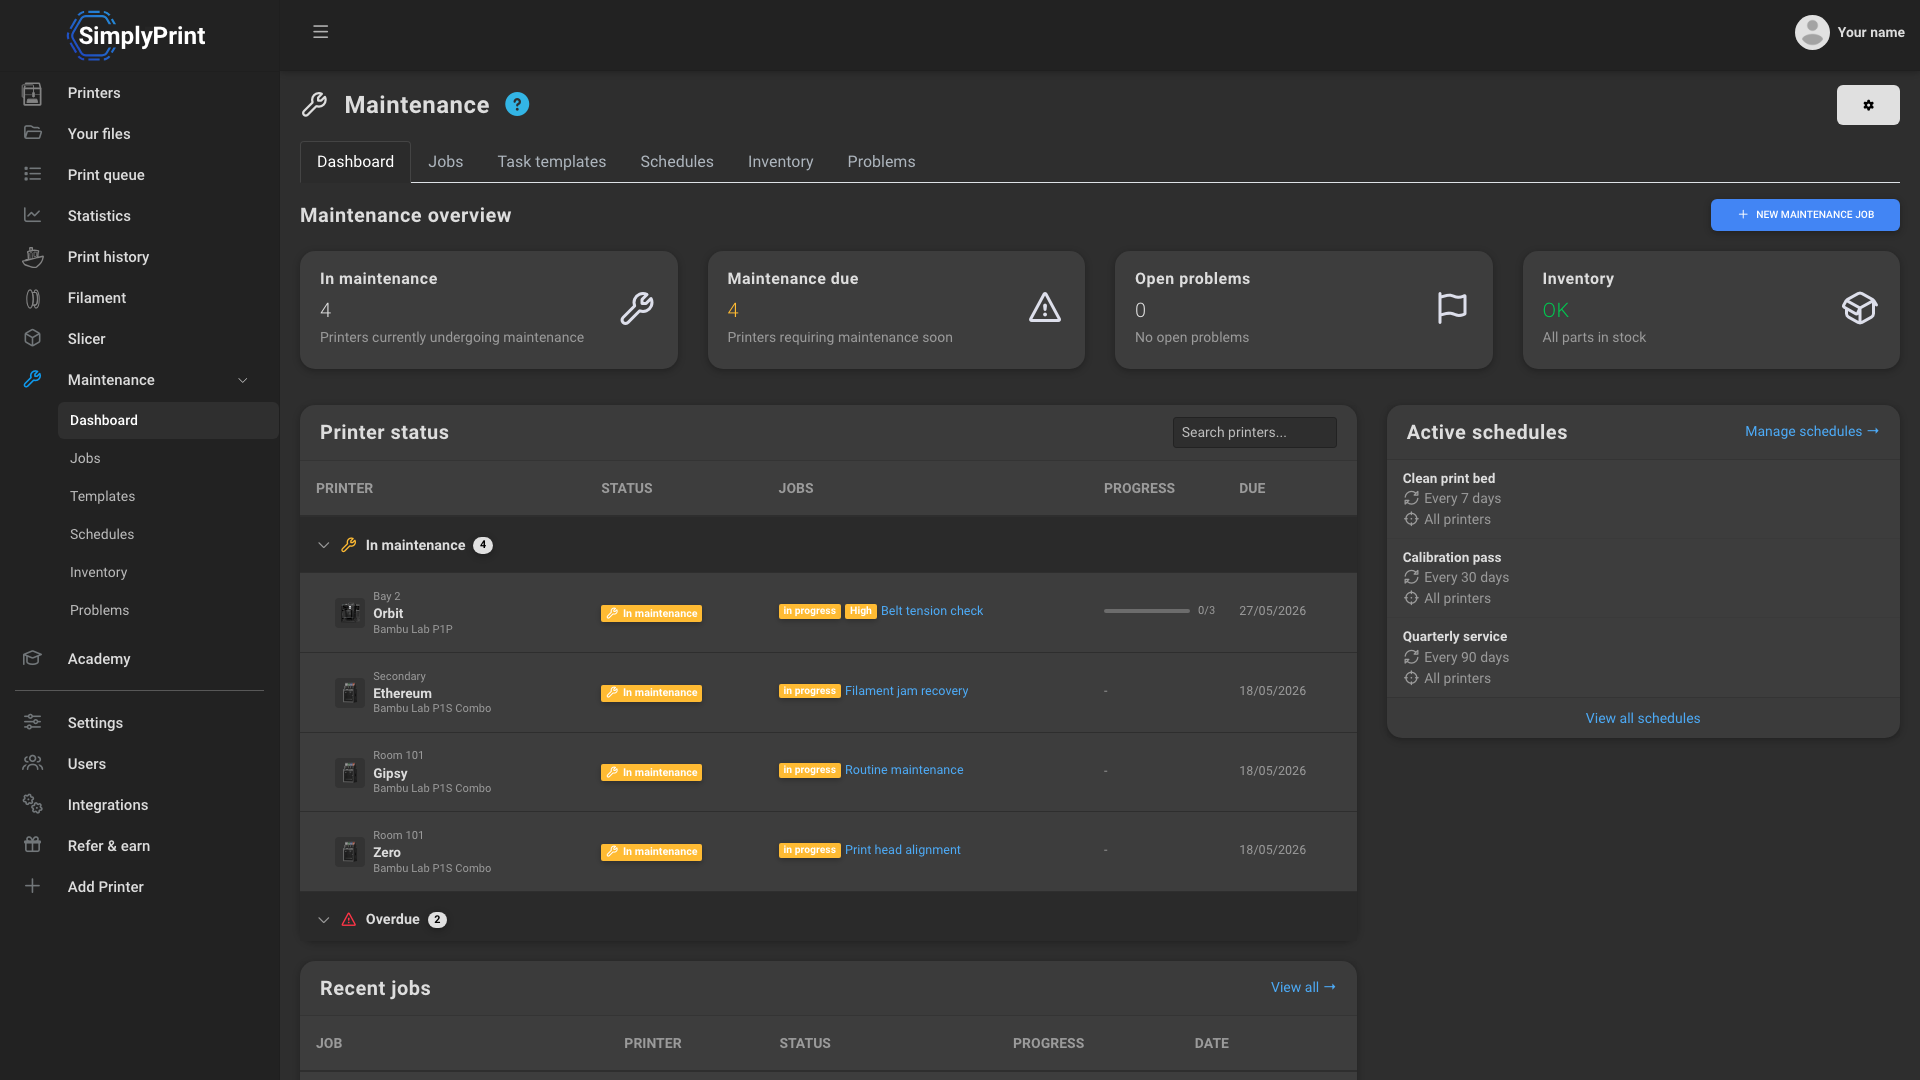Select Schedules in the sidebar submenu
The width and height of the screenshot is (1920, 1080).
tap(102, 534)
